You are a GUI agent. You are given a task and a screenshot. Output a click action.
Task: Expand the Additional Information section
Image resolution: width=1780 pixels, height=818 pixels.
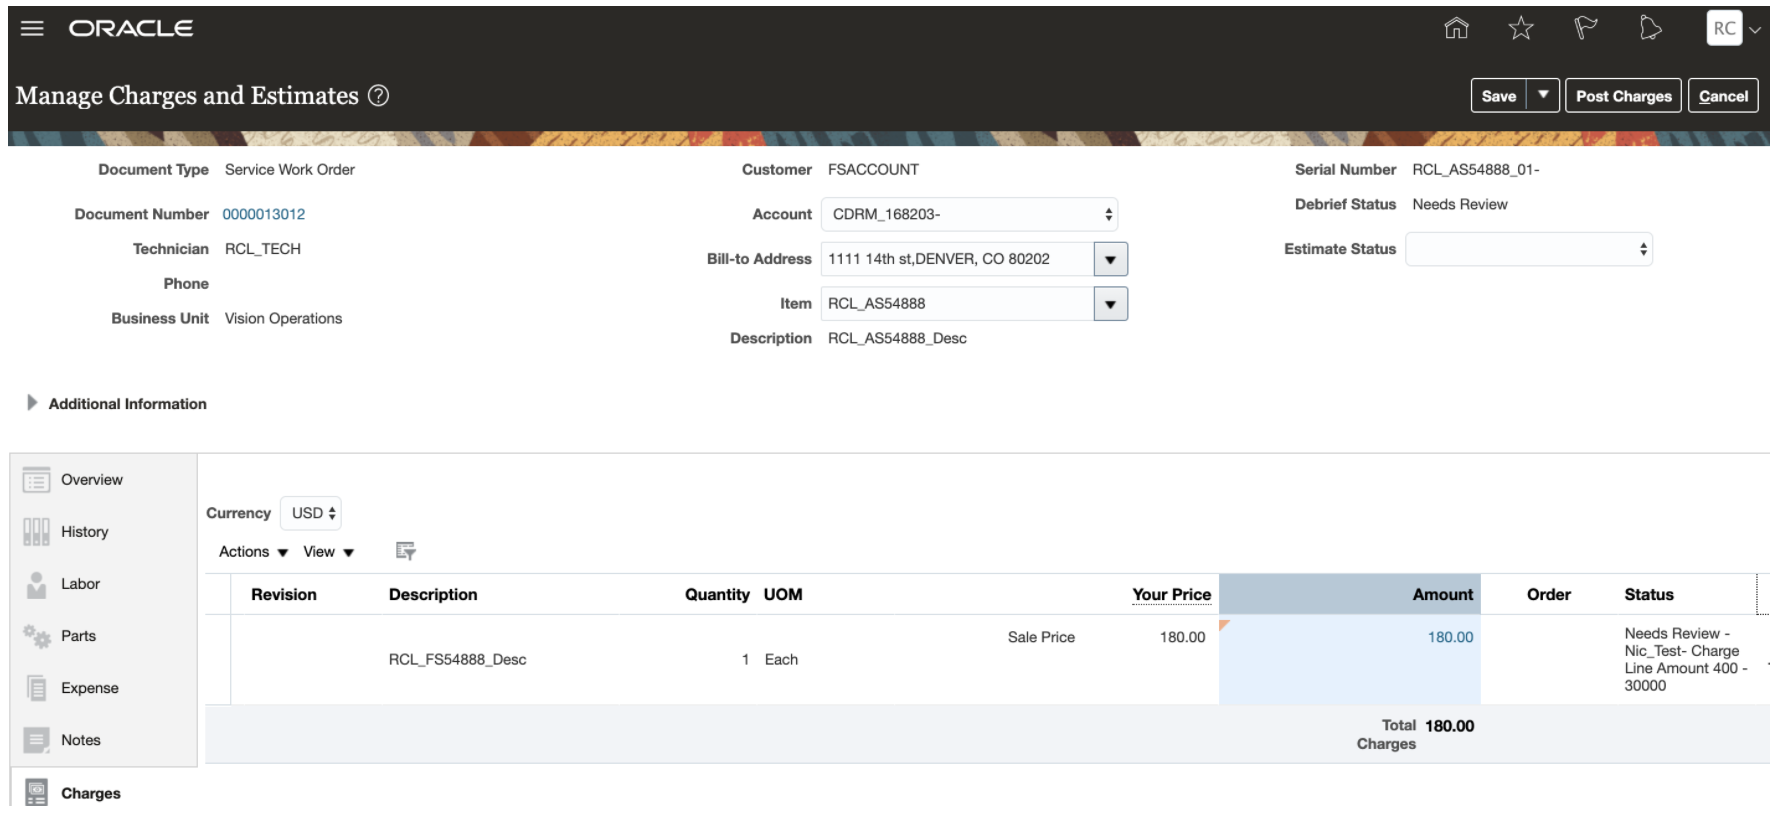[x=32, y=403]
